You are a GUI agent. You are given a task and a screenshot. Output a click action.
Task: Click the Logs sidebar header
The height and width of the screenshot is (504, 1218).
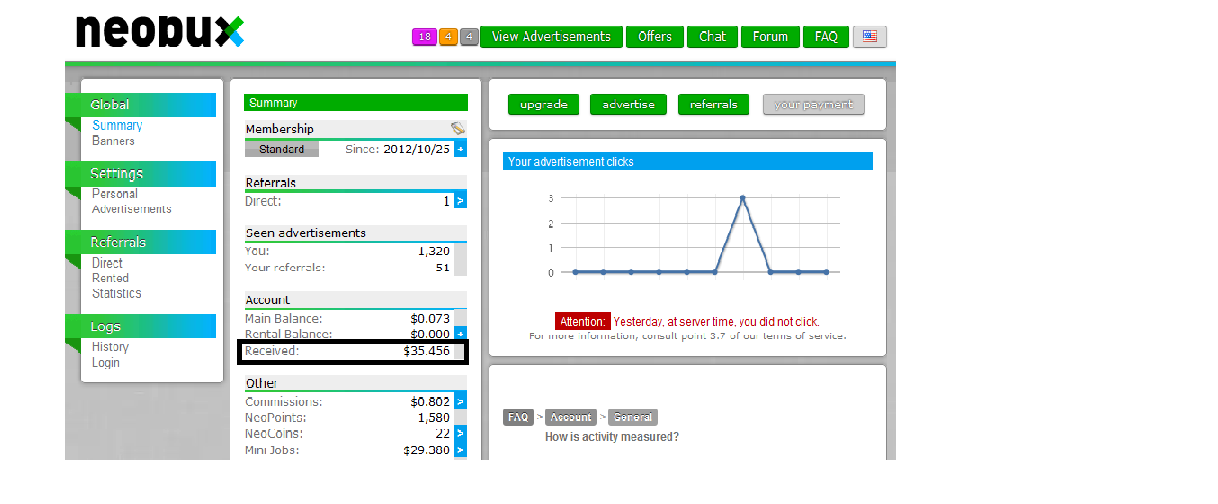141,327
